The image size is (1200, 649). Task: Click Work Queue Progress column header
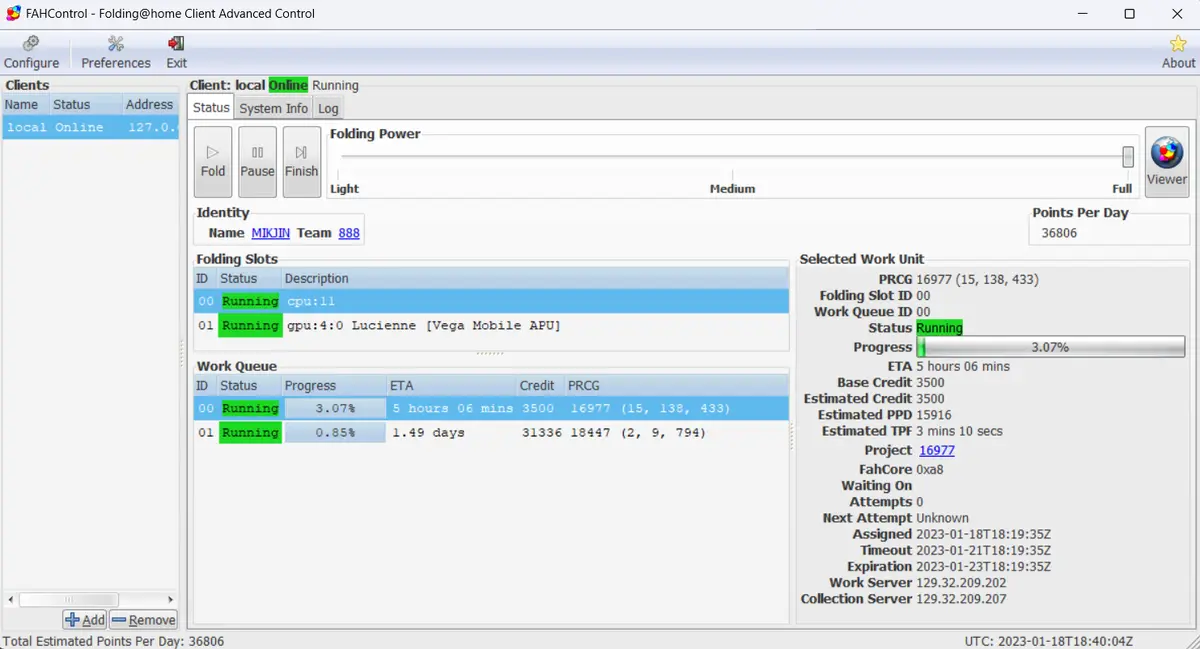click(334, 385)
